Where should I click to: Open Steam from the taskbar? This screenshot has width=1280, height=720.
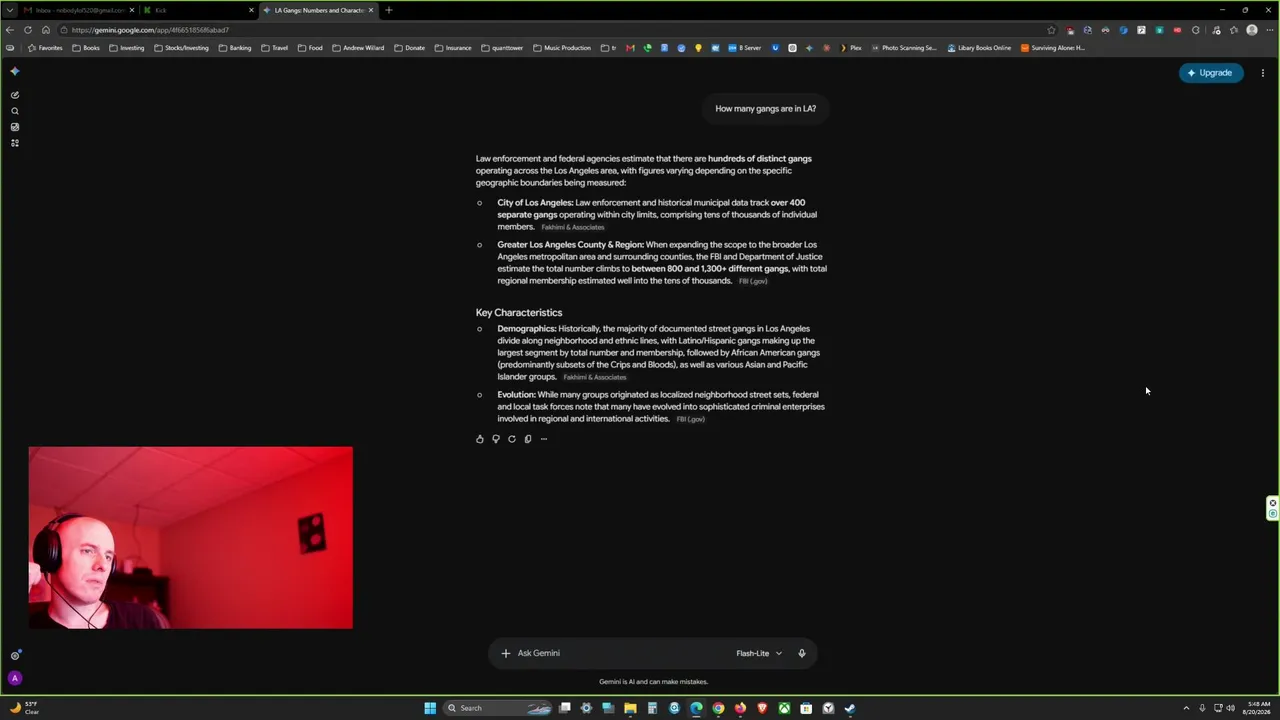click(x=850, y=708)
